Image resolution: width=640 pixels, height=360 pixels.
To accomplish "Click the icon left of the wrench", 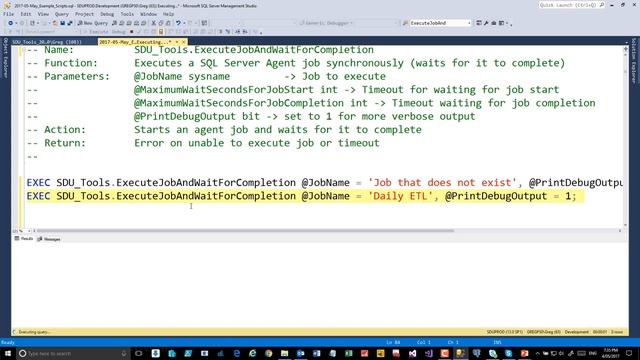I will click(479, 23).
